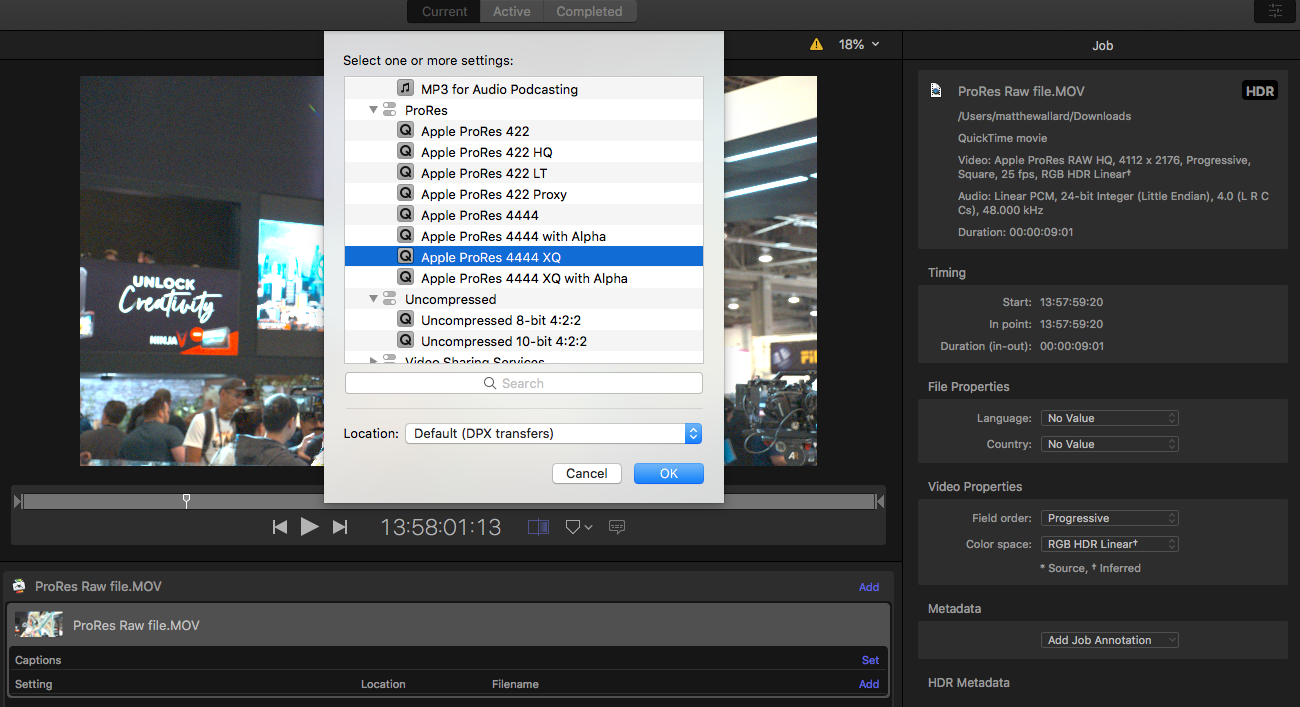Switch to the Active tab
Viewport: 1300px width, 707px height.
click(511, 11)
